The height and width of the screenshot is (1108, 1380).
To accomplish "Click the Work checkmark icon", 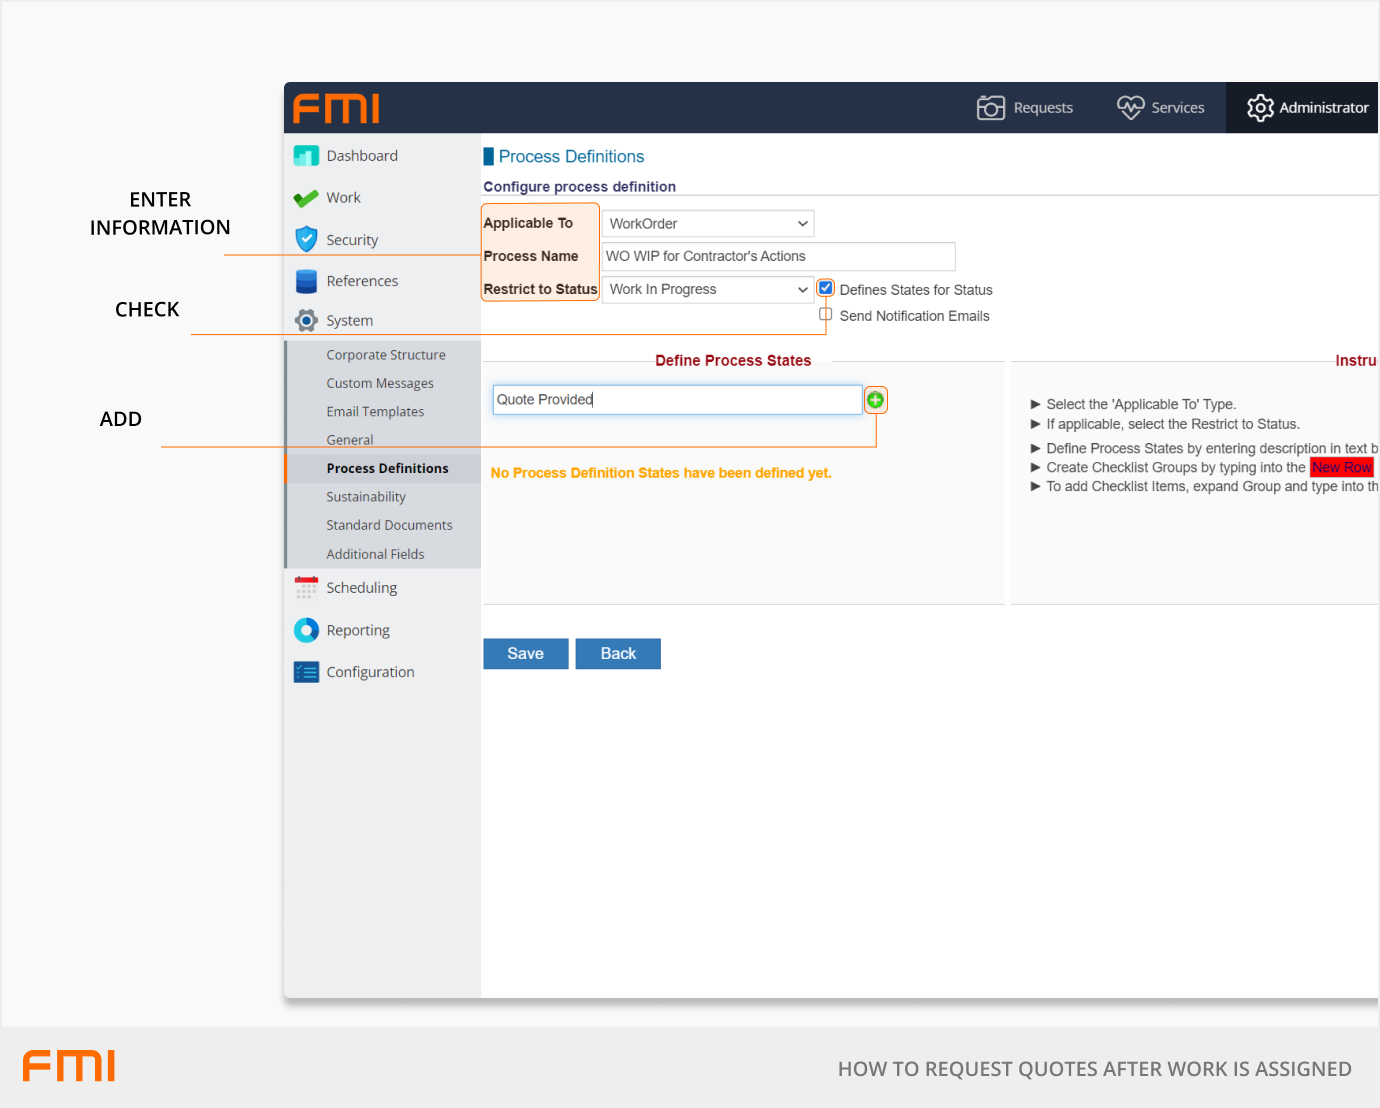I will [306, 198].
